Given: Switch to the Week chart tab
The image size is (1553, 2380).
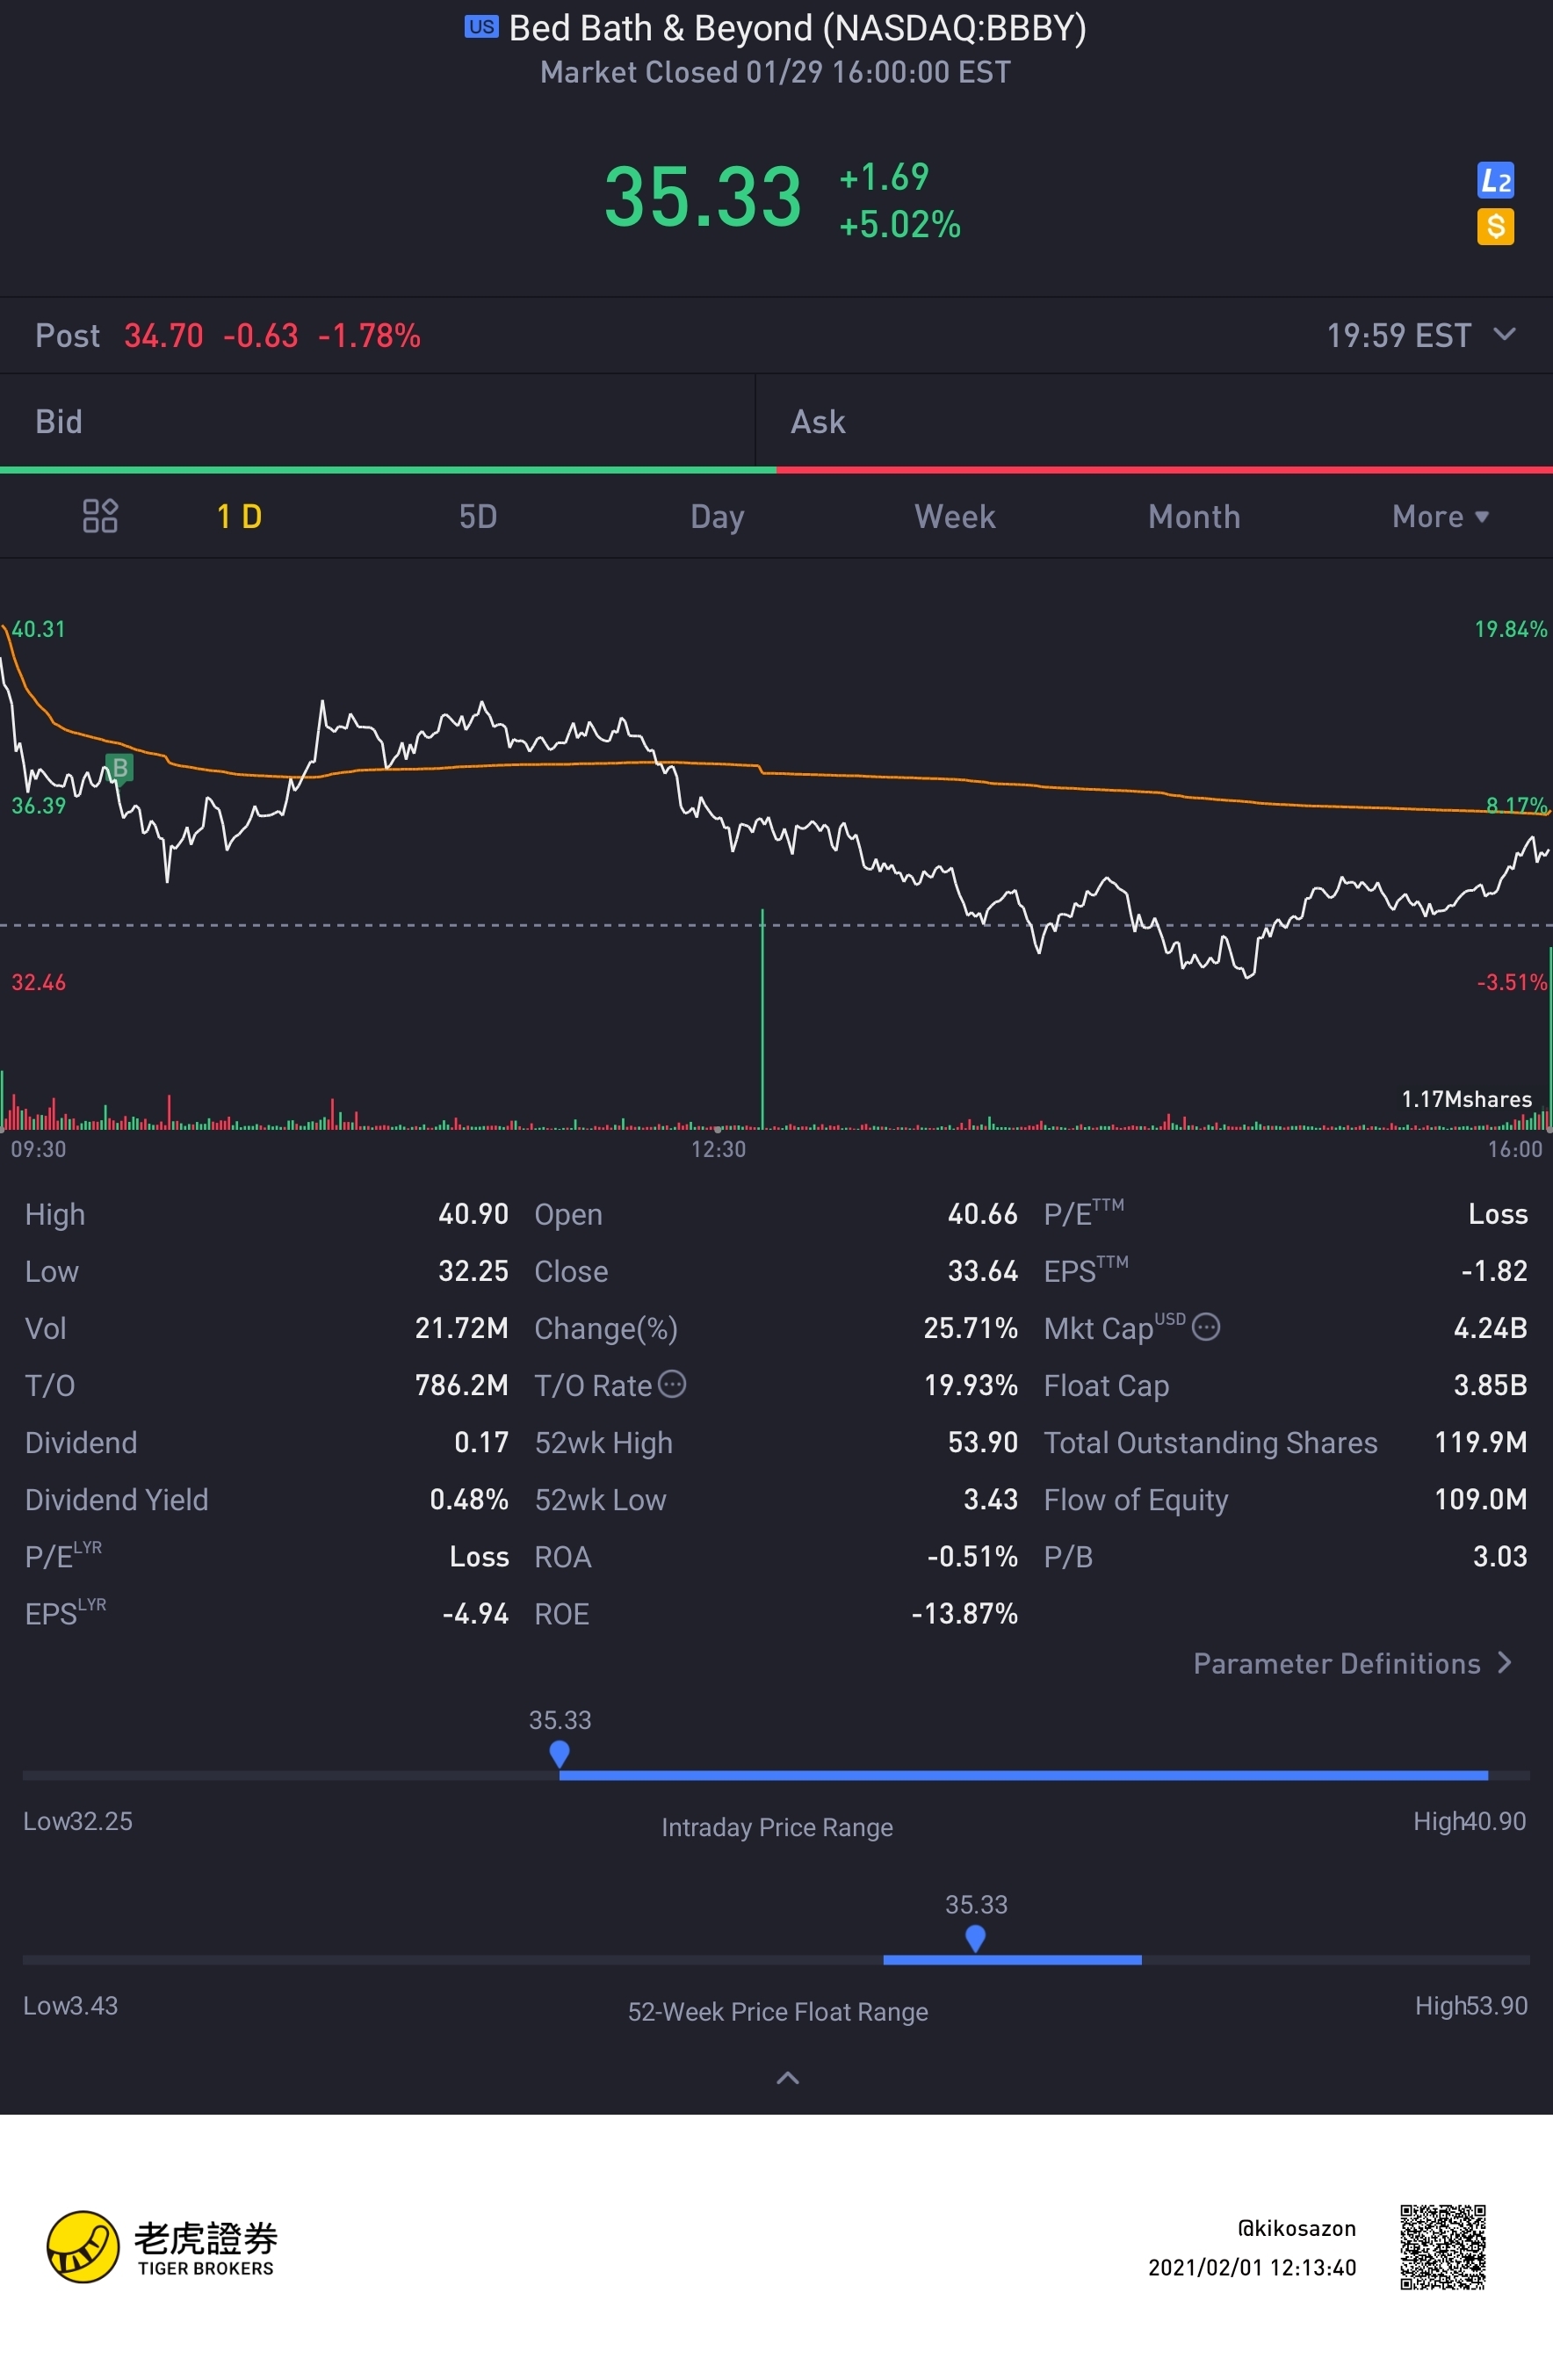Looking at the screenshot, I should click(x=955, y=516).
